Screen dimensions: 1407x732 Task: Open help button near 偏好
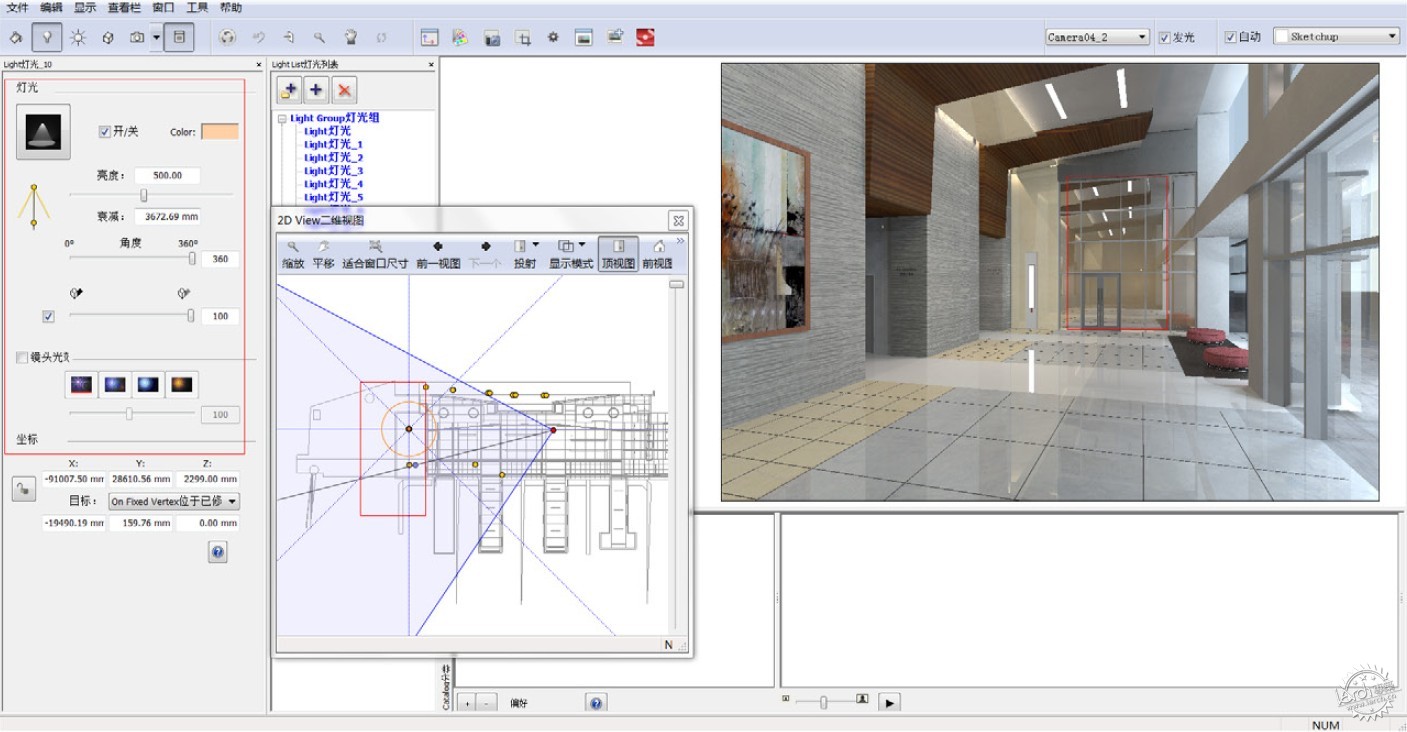[x=597, y=703]
